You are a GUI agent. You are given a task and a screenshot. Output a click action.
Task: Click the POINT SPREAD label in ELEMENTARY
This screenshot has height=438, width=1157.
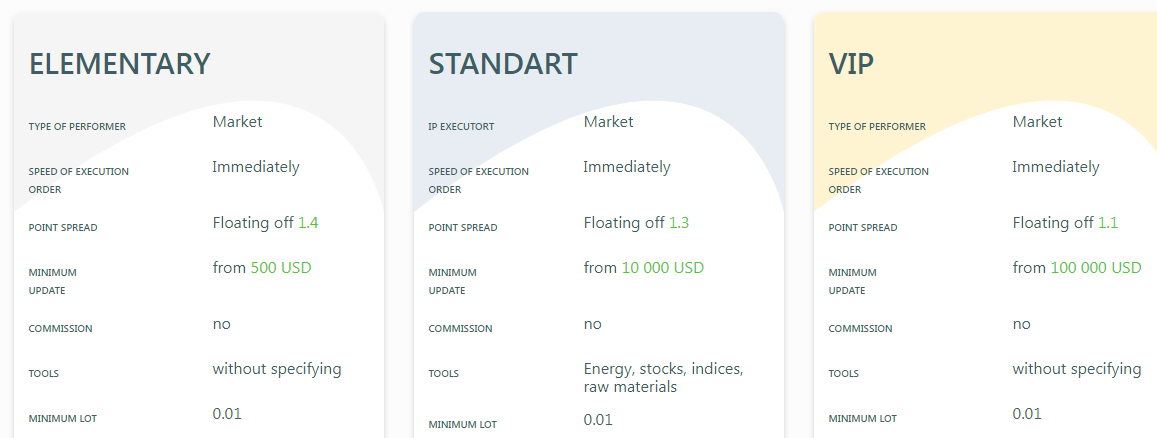[63, 228]
